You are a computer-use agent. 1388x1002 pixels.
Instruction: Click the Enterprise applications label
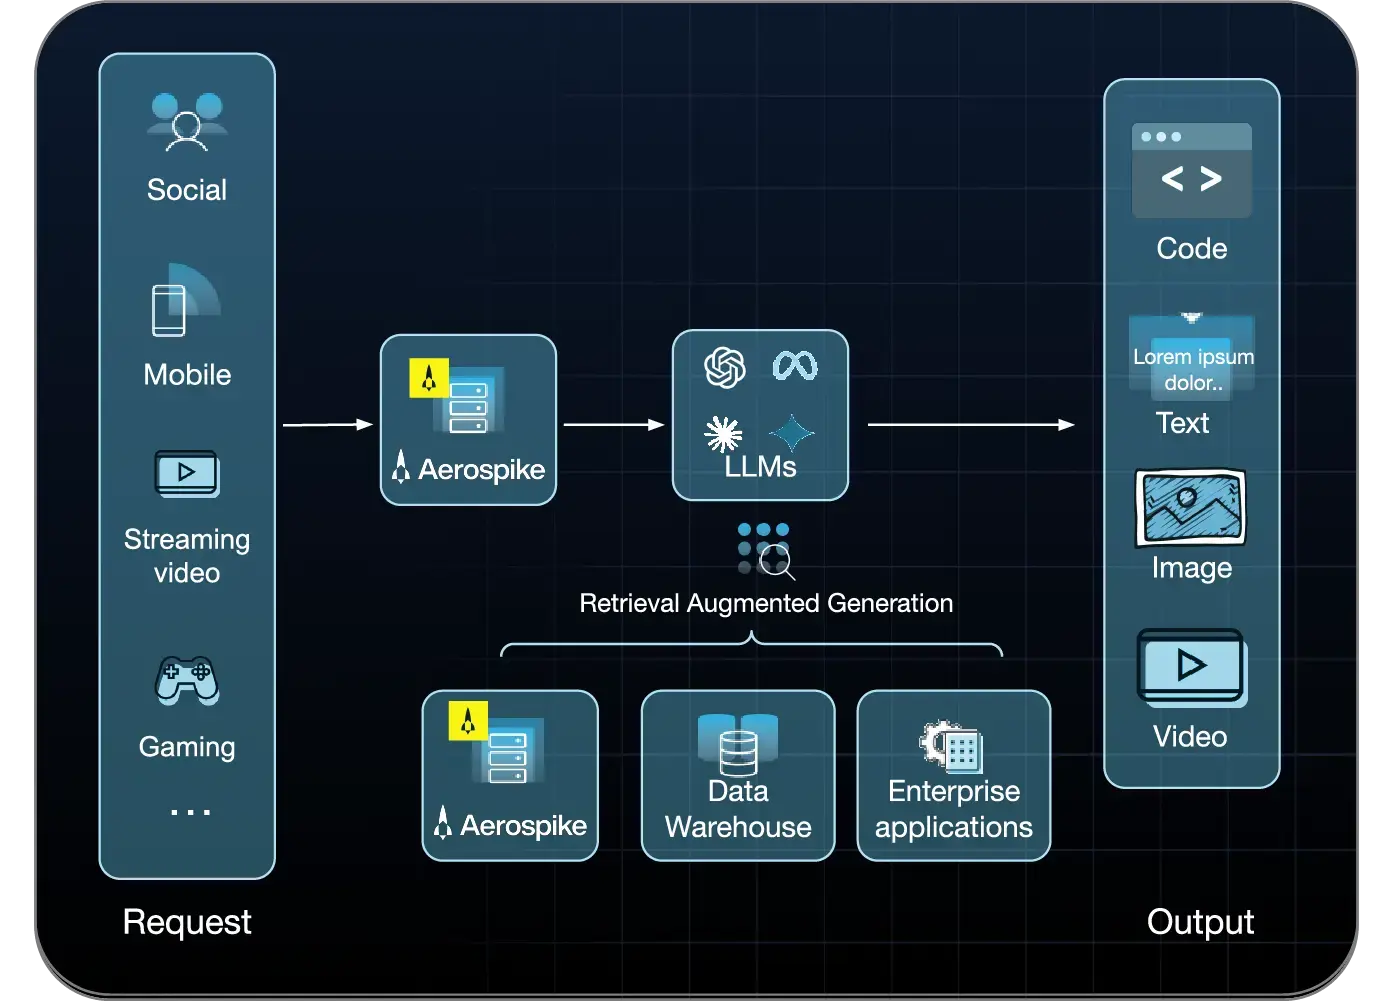click(954, 809)
